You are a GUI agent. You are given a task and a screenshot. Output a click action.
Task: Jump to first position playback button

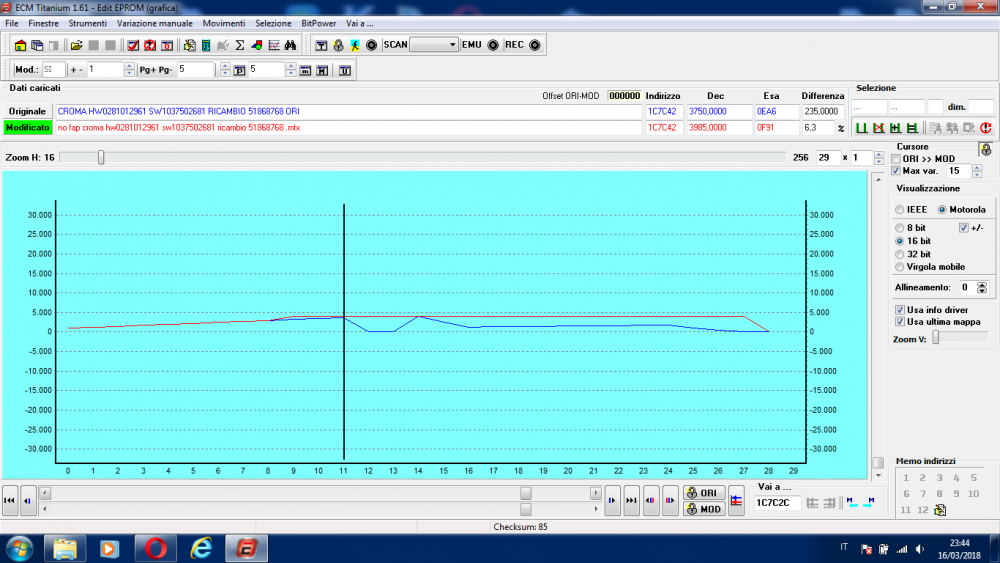pyautogui.click(x=10, y=501)
